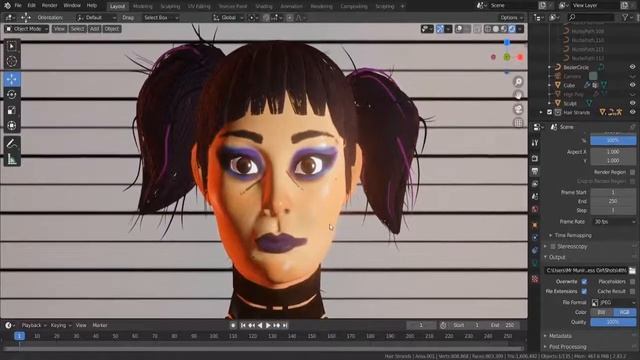Select the Annotate tool
This screenshot has width=640, height=360.
pyautogui.click(x=12, y=143)
